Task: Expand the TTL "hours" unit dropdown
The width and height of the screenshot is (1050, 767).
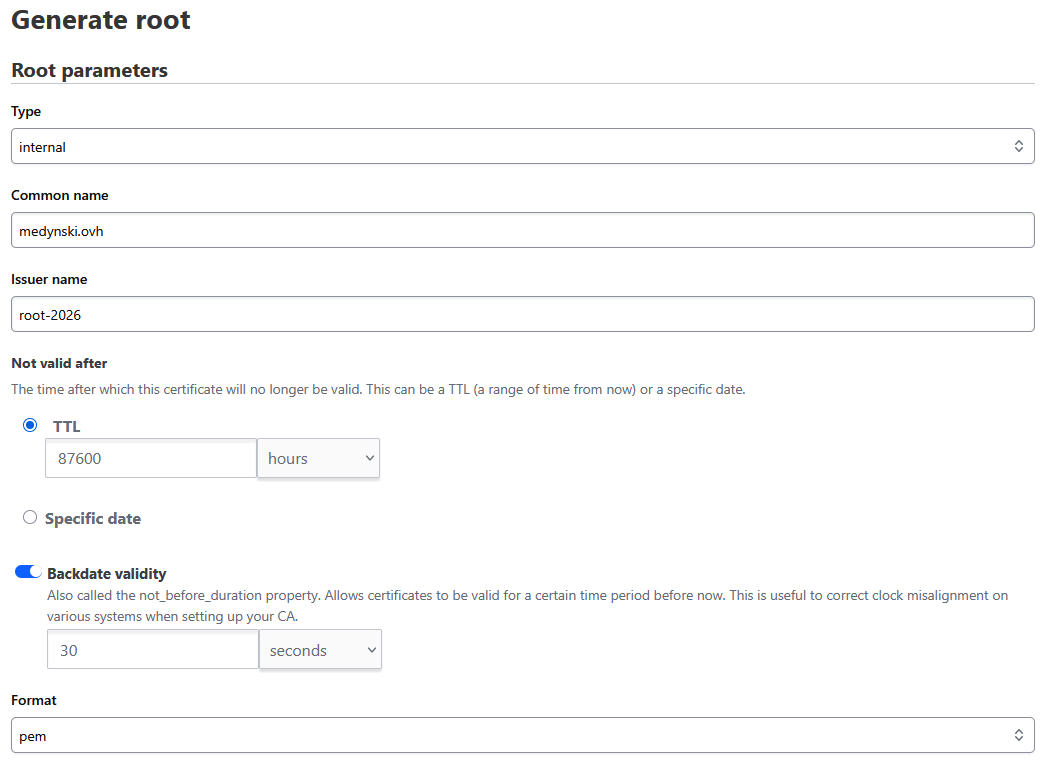Action: (x=318, y=458)
